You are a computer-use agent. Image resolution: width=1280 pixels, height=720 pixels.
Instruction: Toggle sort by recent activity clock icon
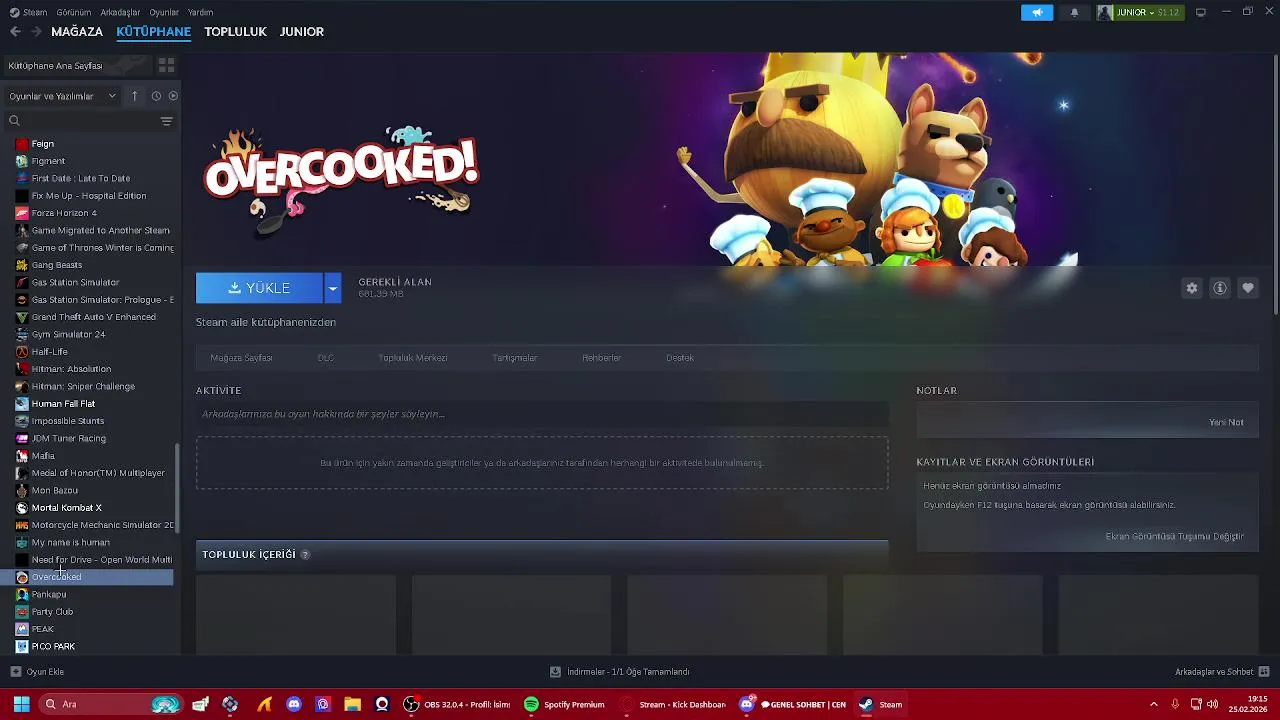(x=156, y=96)
